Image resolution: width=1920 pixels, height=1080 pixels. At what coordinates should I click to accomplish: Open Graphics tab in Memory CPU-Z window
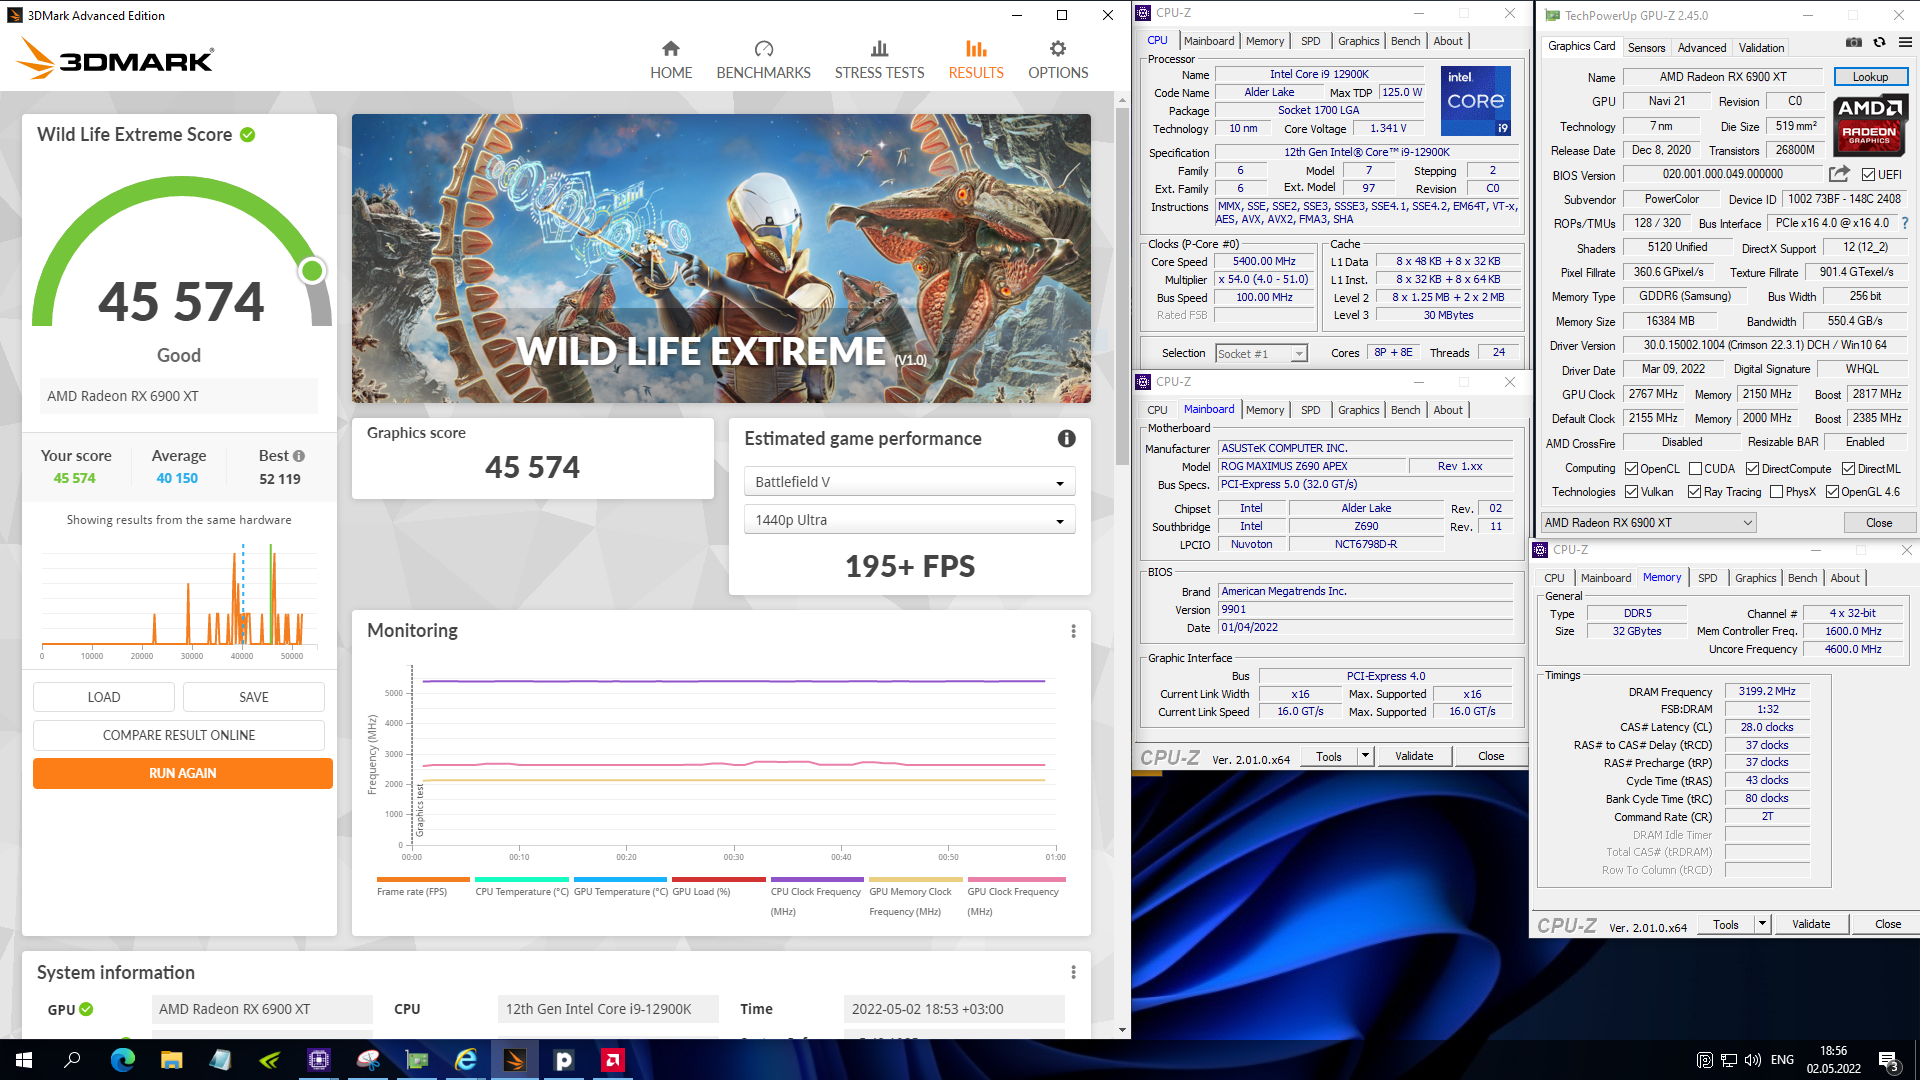1755,578
